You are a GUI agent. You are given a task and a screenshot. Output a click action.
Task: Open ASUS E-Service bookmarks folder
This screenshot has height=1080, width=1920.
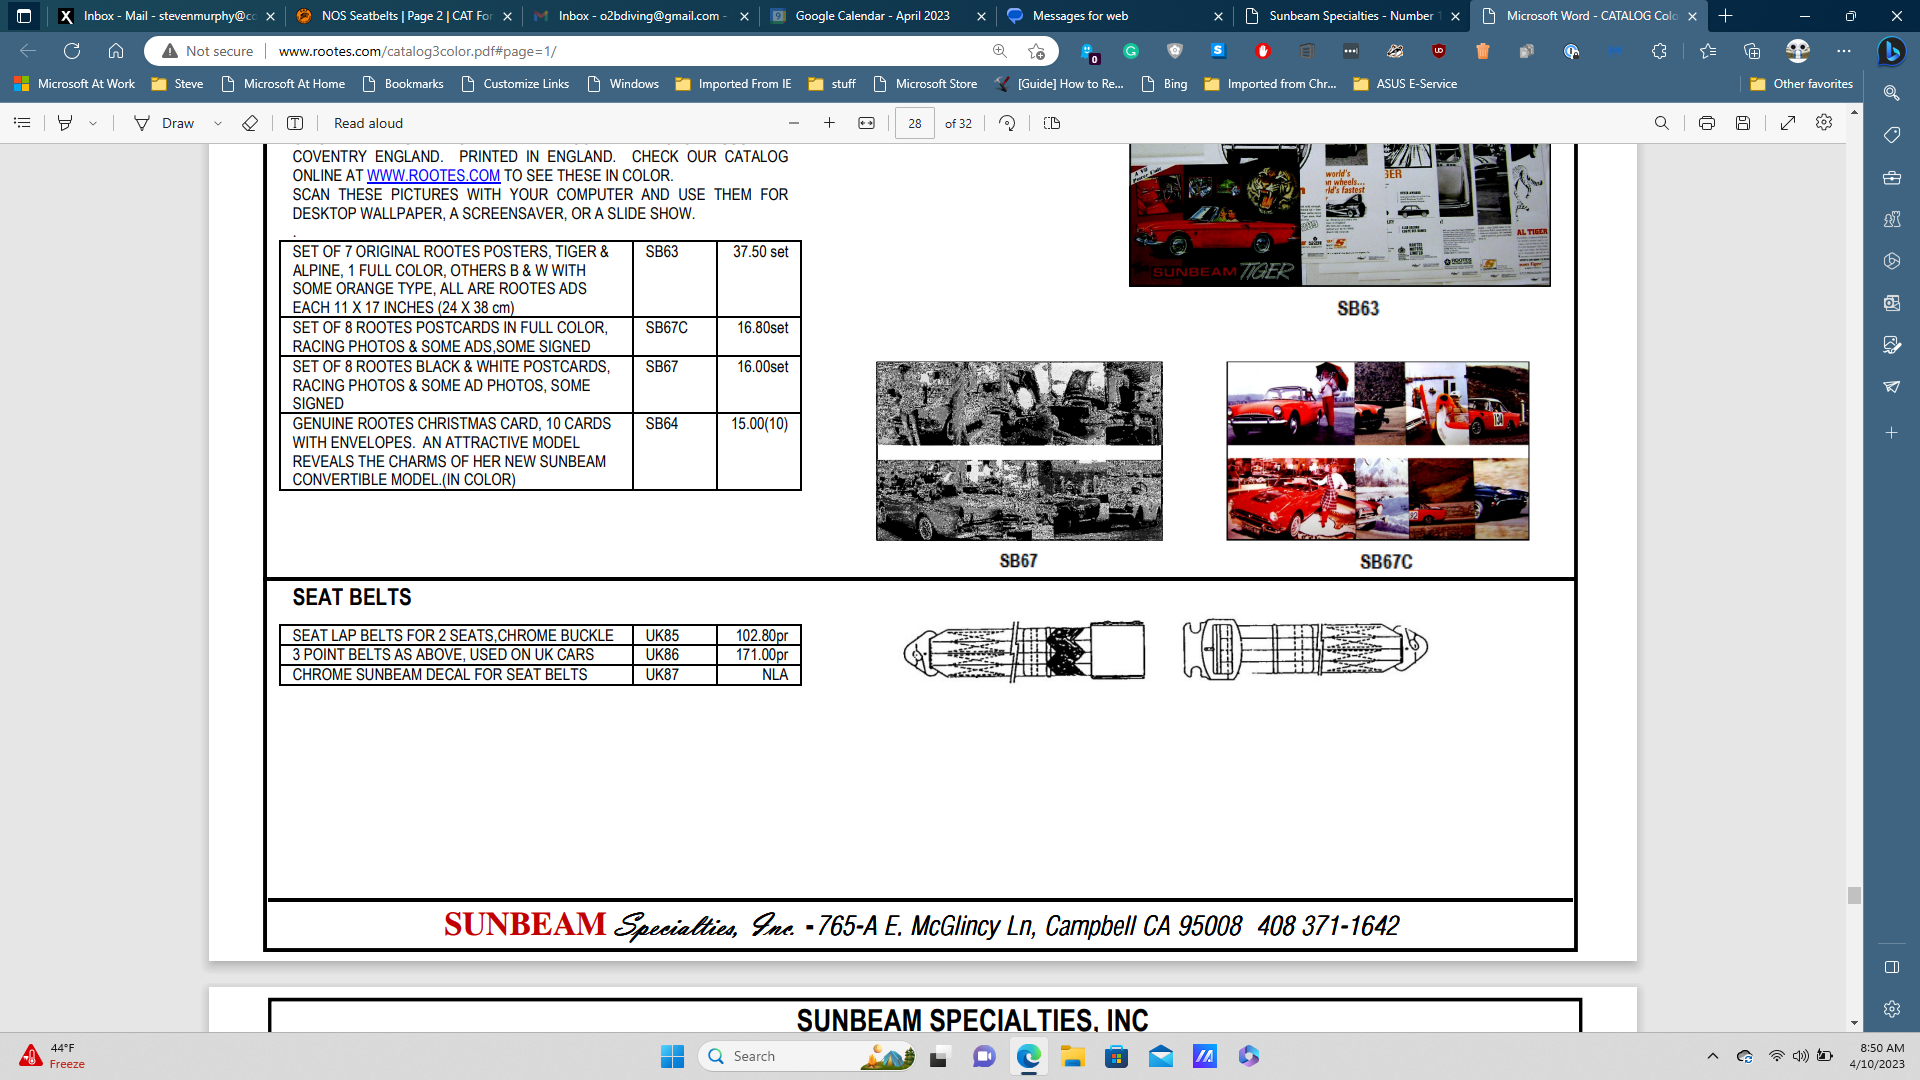(x=1405, y=84)
